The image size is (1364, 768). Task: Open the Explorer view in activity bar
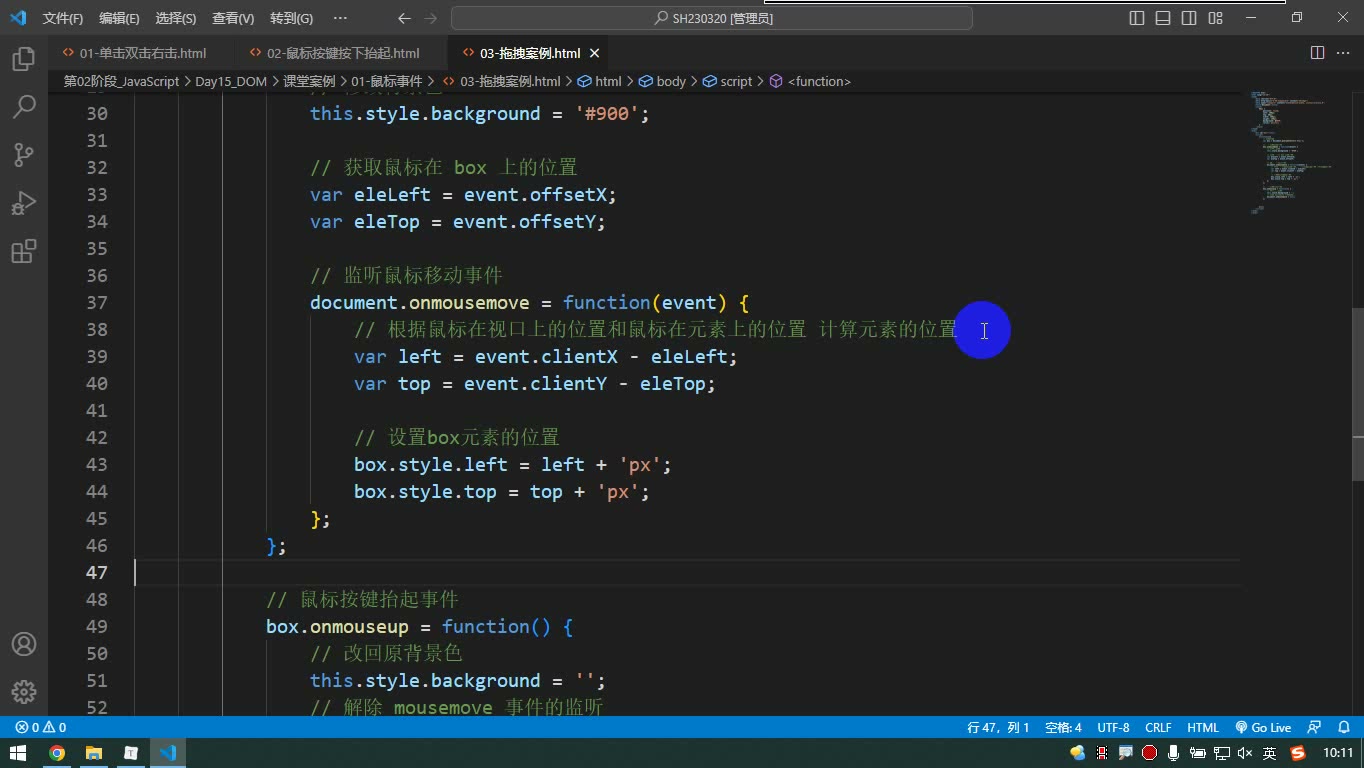click(x=24, y=59)
